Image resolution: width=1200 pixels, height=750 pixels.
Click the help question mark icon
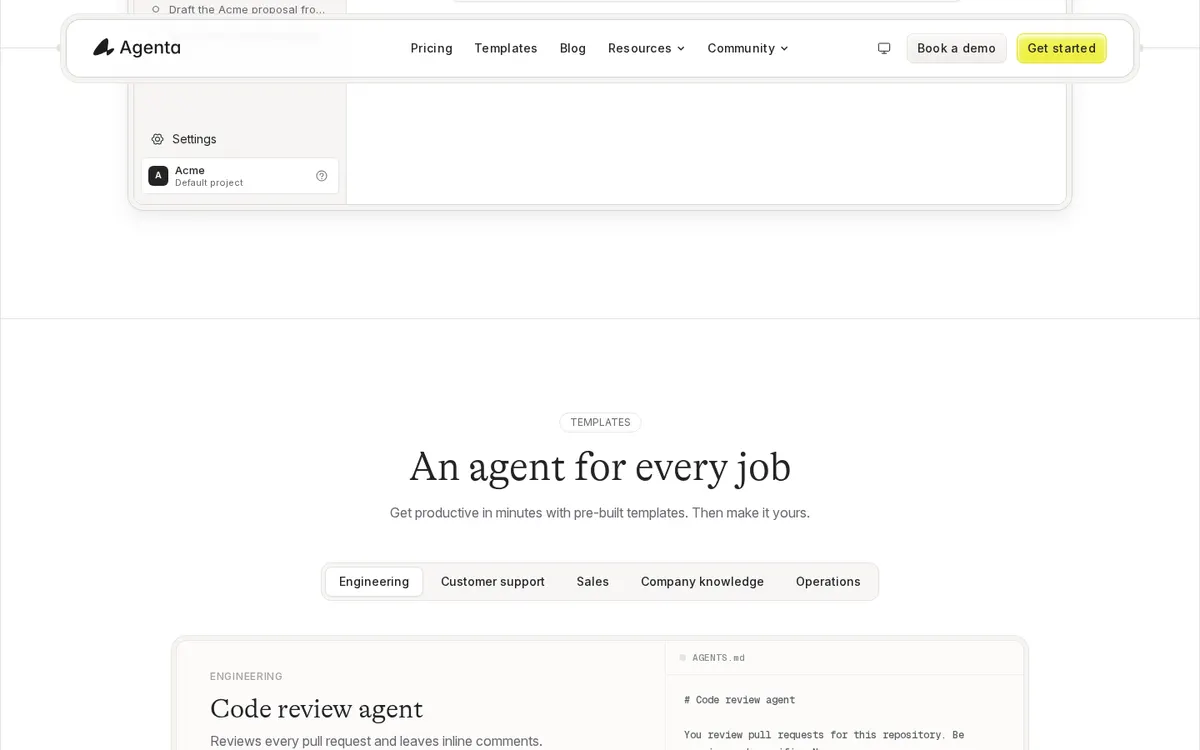click(x=322, y=176)
